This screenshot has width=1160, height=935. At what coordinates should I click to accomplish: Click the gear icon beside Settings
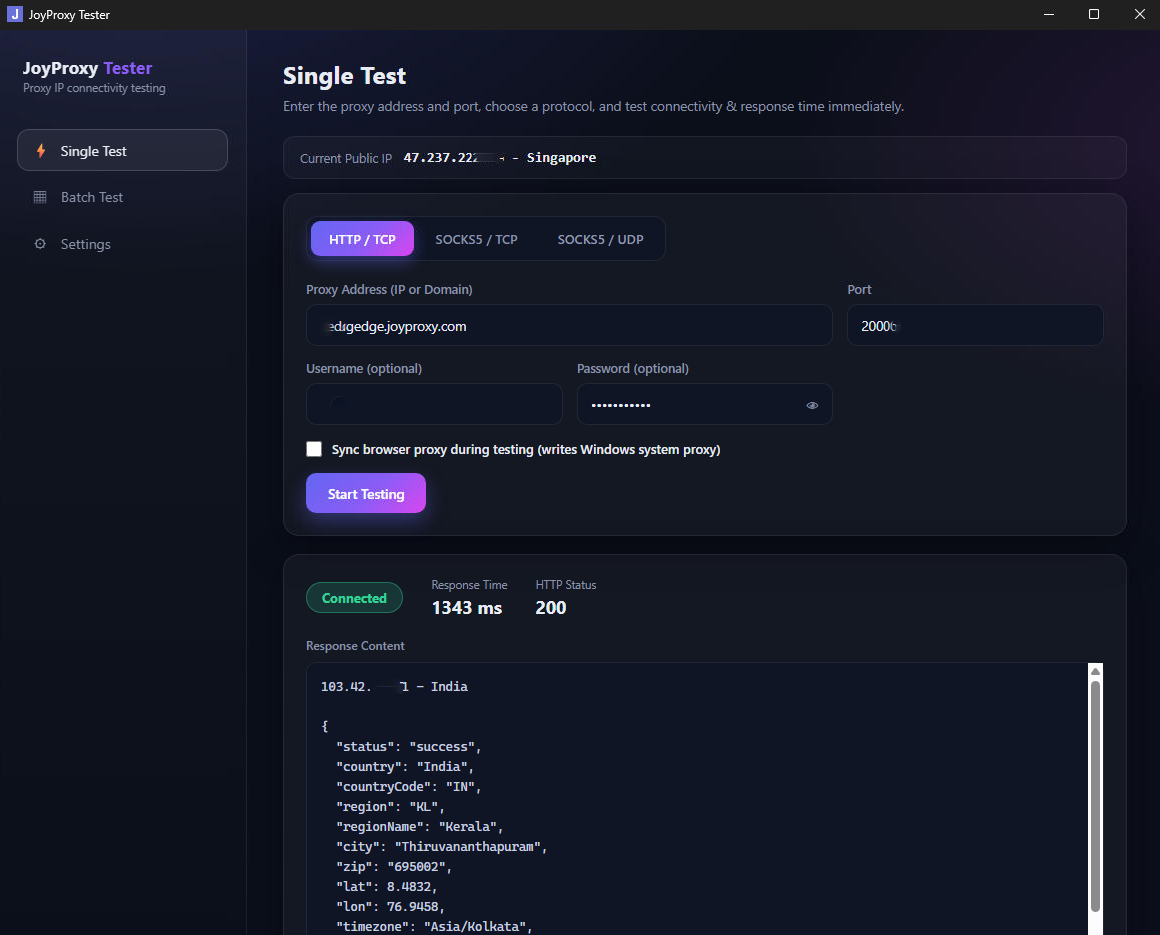40,243
